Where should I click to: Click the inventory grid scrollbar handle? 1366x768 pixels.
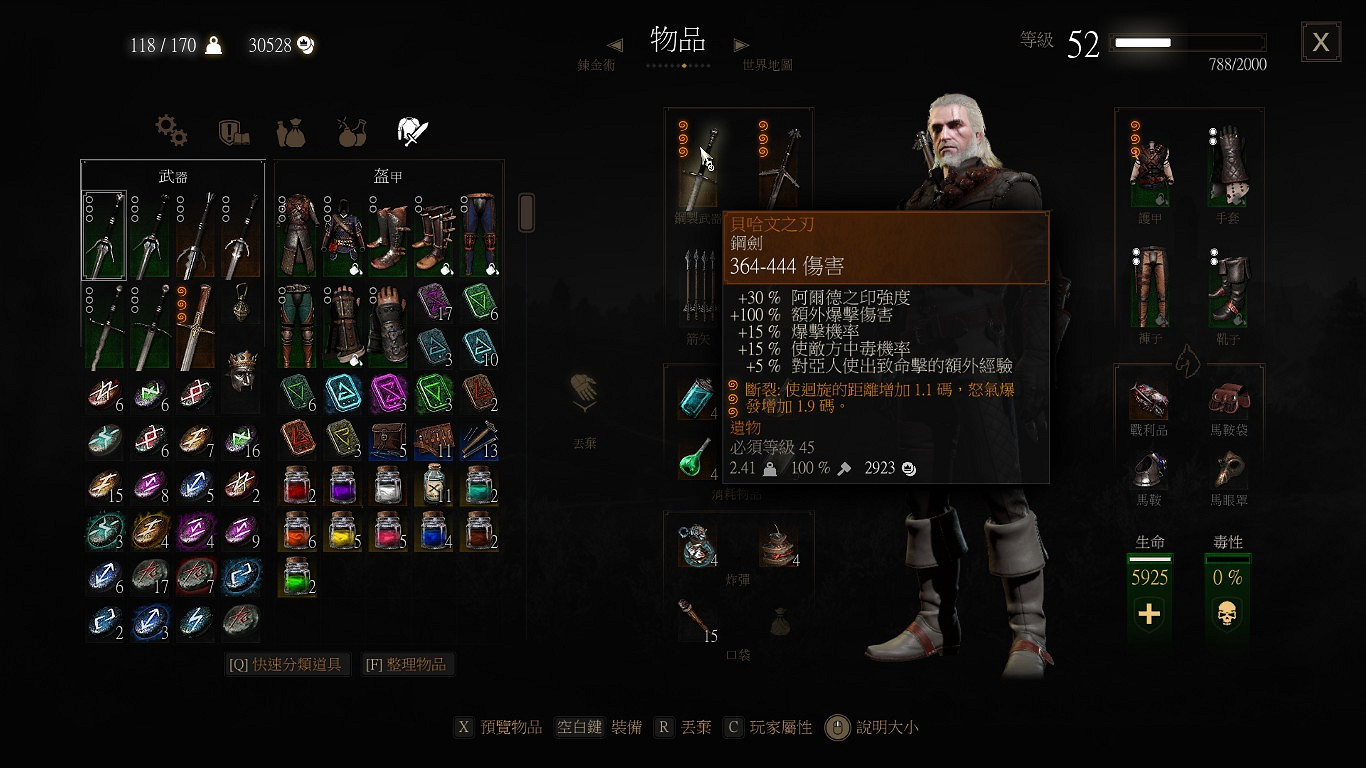coord(526,212)
